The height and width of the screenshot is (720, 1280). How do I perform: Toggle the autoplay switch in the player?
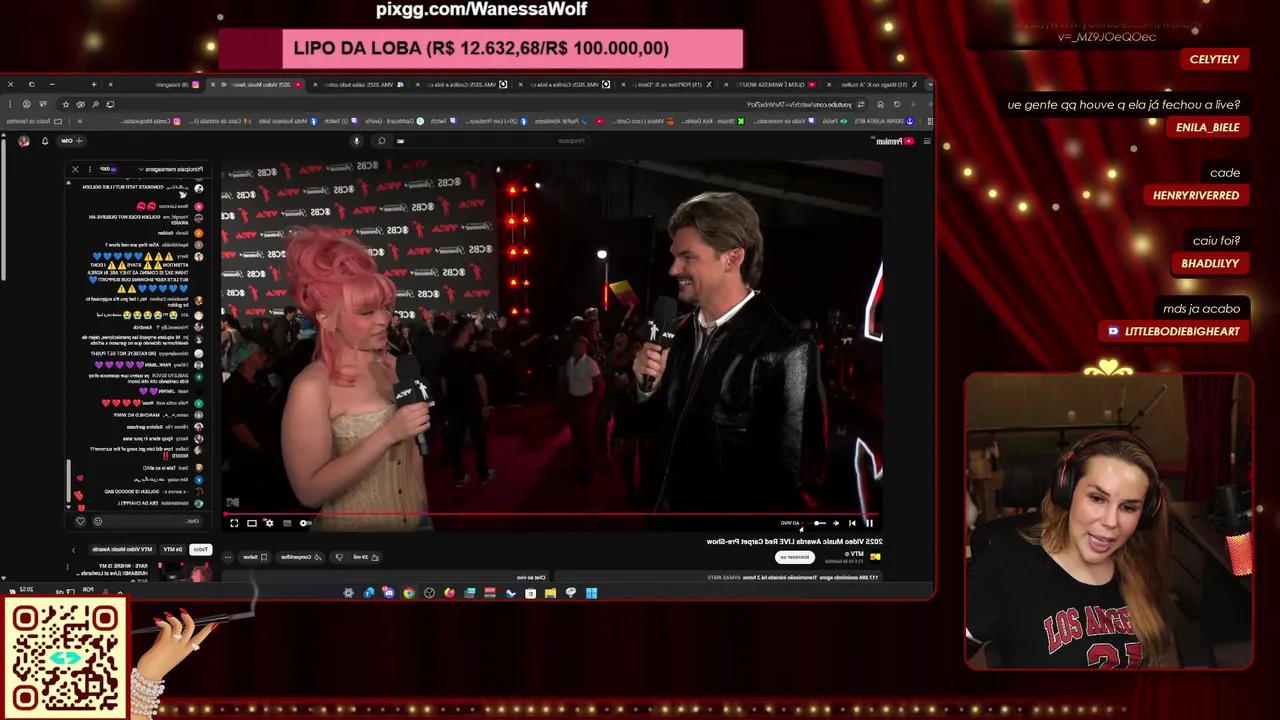pos(304,523)
